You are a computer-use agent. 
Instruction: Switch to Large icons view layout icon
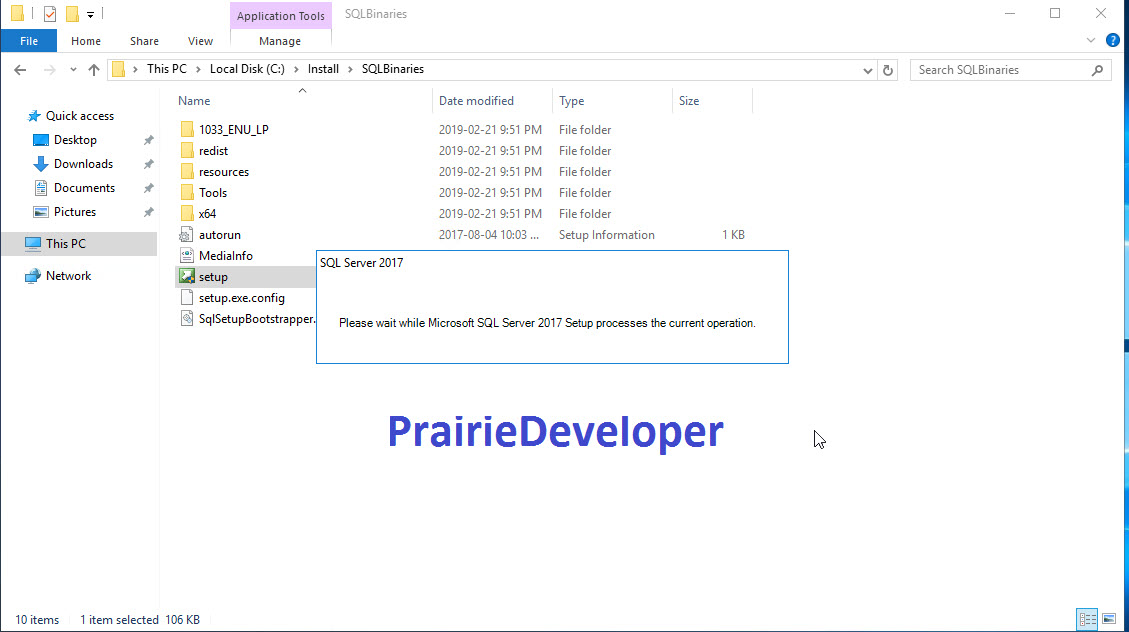tap(1110, 619)
